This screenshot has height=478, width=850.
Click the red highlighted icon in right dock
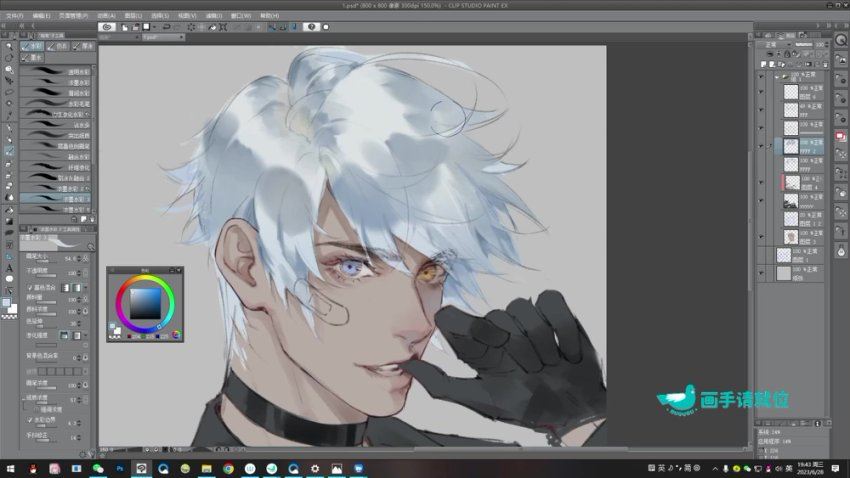[x=841, y=136]
